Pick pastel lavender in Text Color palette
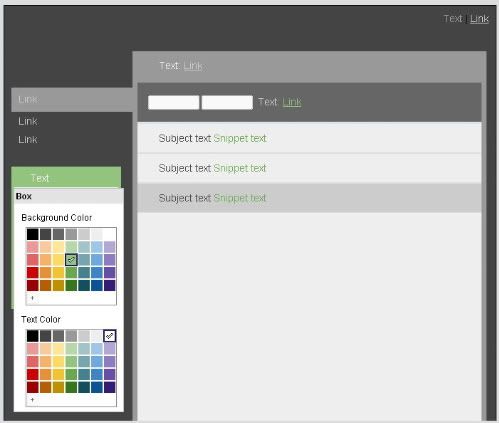Viewport: 499px width, 423px height. 110,349
